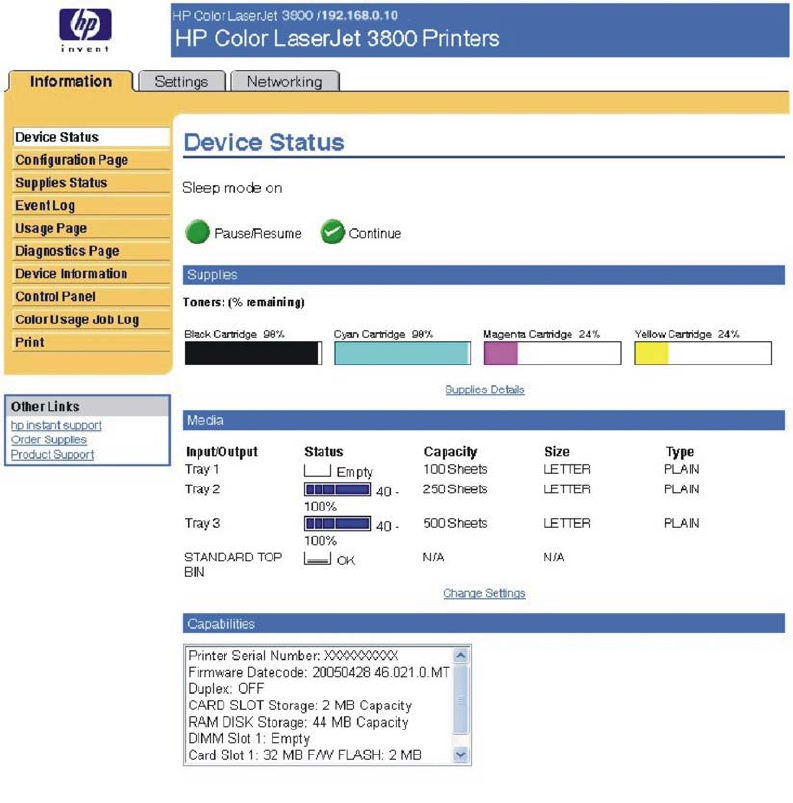The height and width of the screenshot is (803, 793).
Task: Click the Media section header
Action: [x=484, y=420]
